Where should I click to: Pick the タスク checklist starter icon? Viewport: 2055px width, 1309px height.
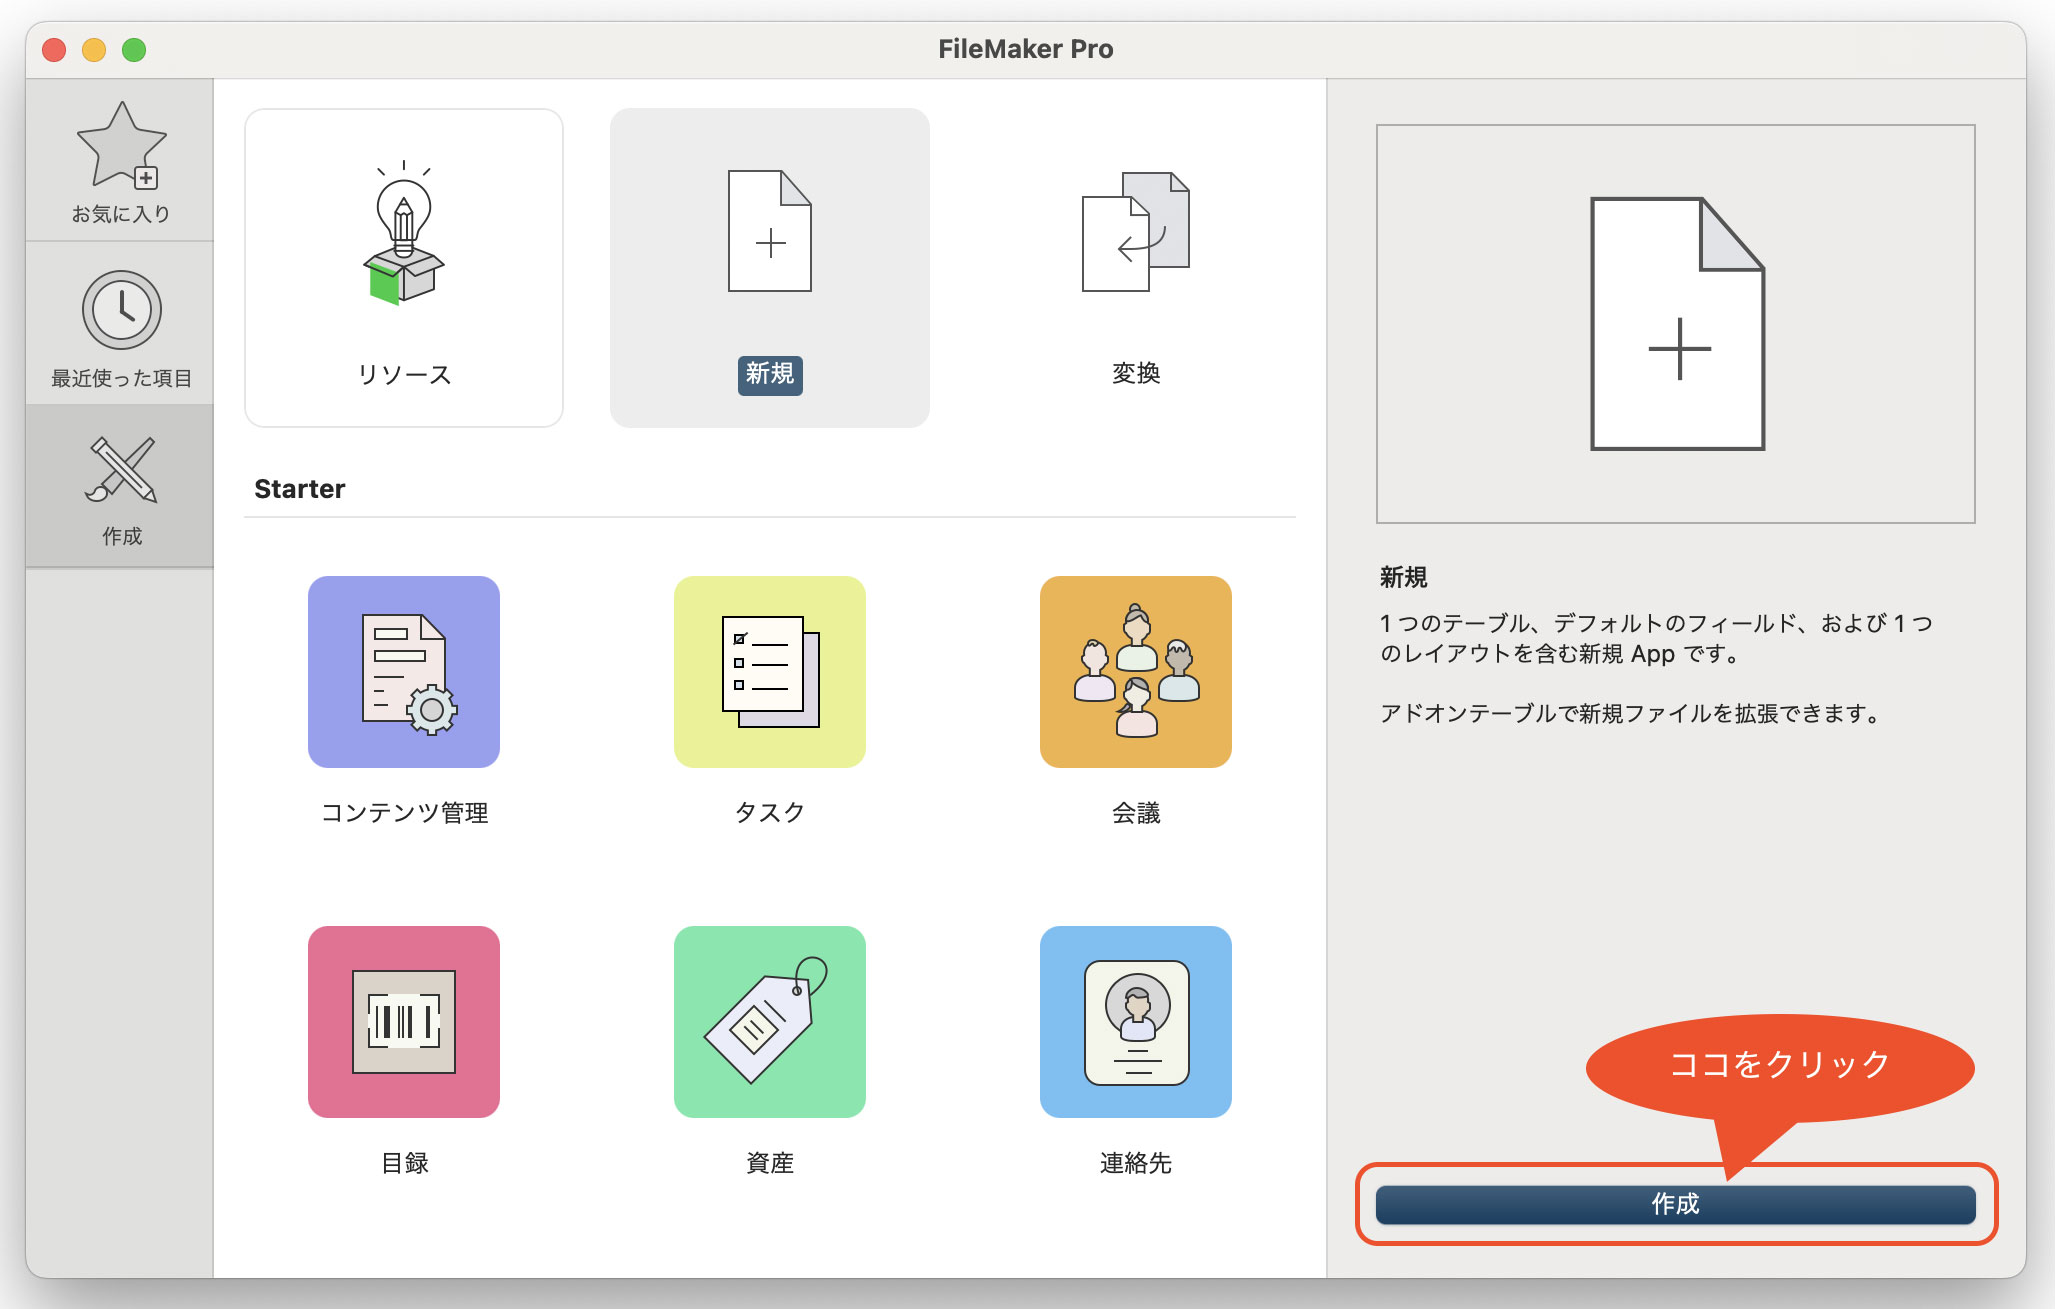tap(770, 672)
